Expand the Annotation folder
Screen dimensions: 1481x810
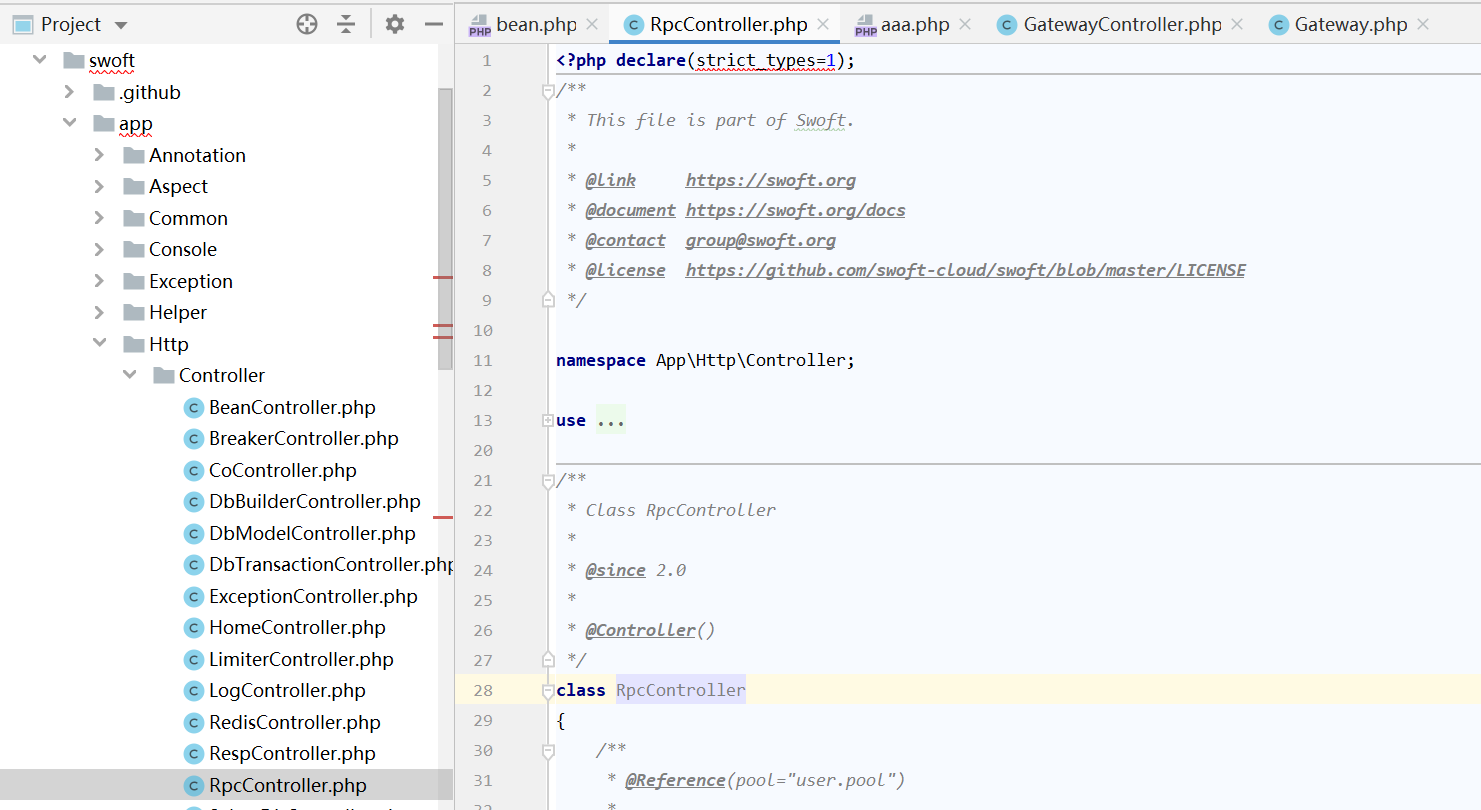99,155
